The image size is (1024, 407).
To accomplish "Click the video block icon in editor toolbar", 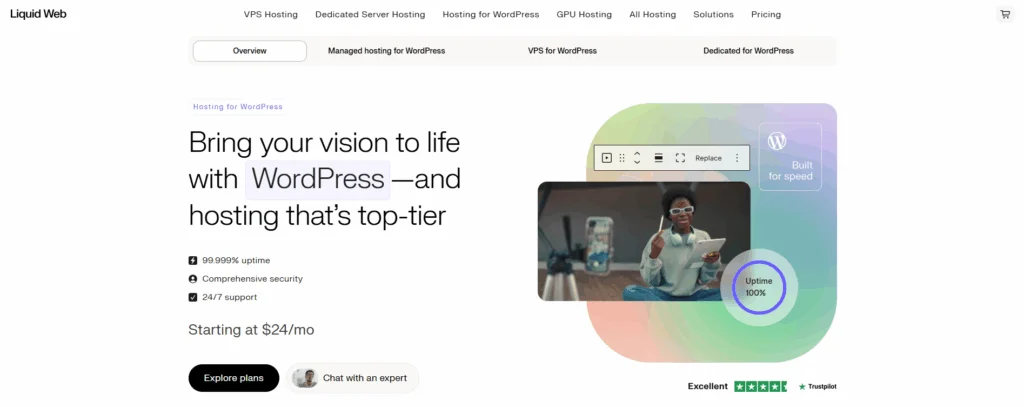I will pos(607,158).
